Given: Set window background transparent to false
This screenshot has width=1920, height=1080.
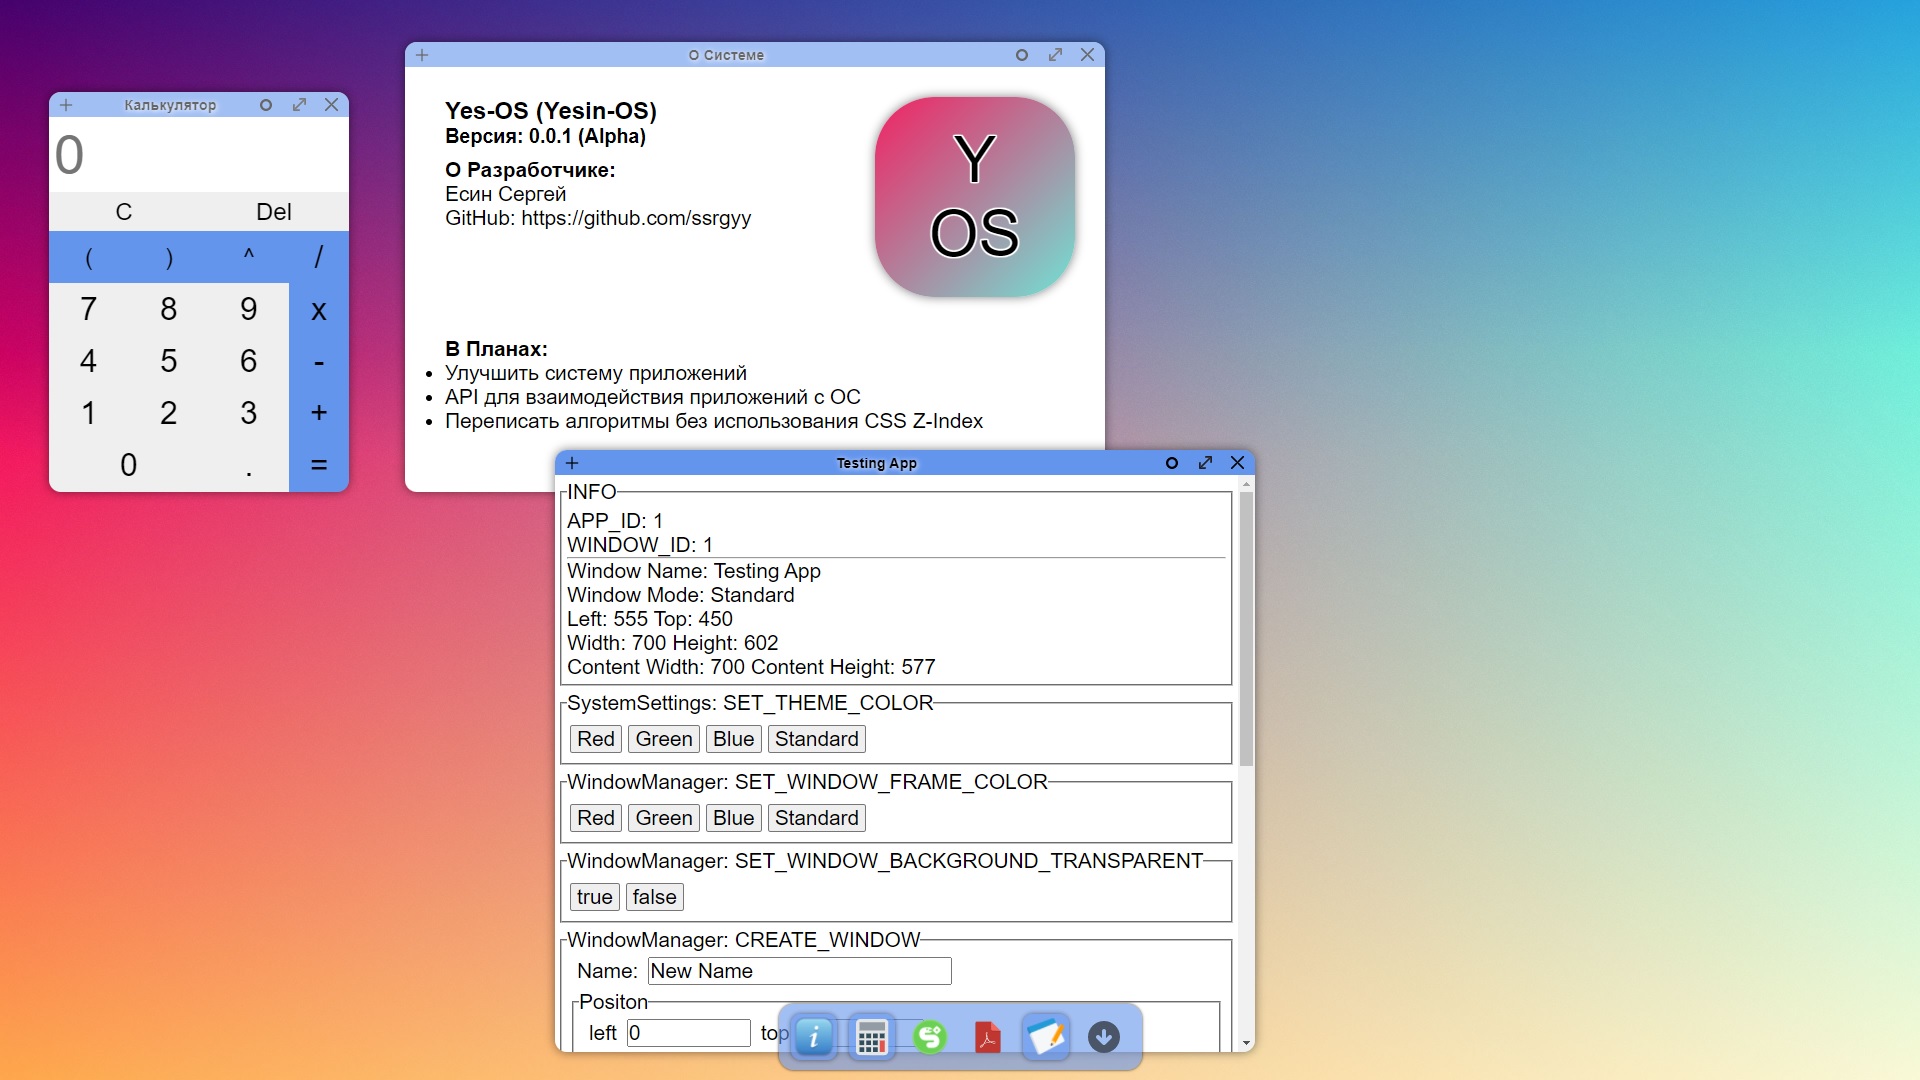Looking at the screenshot, I should (654, 897).
